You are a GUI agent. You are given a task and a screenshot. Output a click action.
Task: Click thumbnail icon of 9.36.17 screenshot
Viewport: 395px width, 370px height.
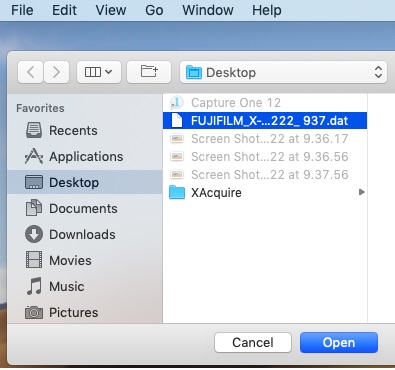[x=177, y=138]
